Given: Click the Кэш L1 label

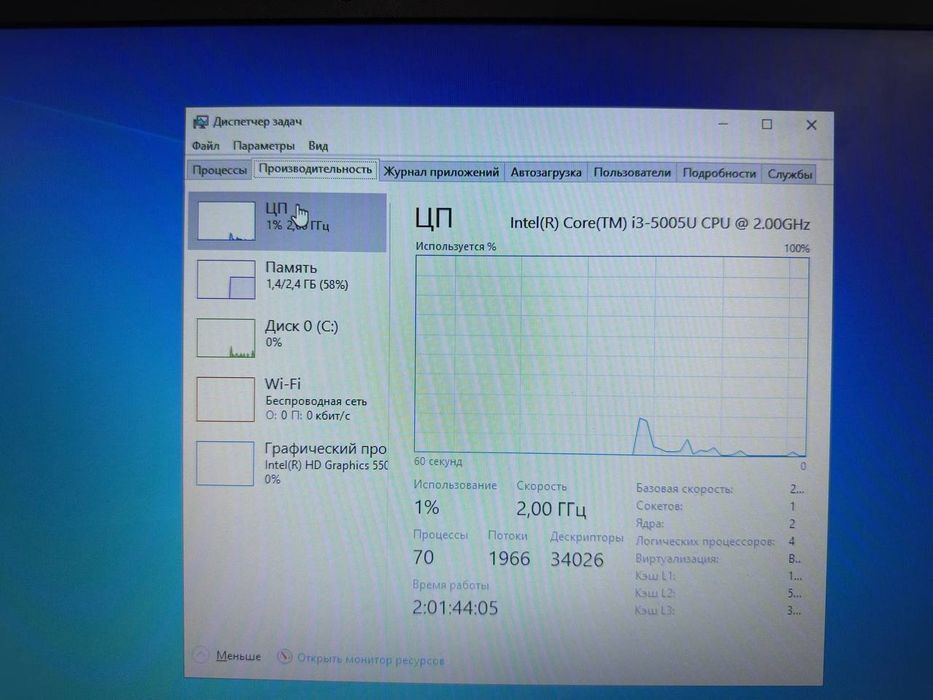Looking at the screenshot, I should point(655,576).
